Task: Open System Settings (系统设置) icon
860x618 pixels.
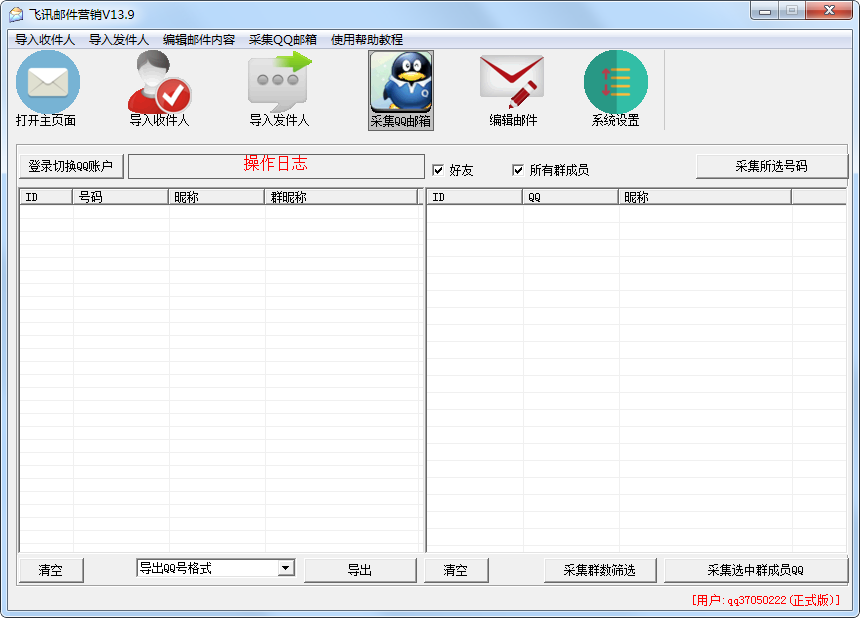Action: [x=615, y=83]
